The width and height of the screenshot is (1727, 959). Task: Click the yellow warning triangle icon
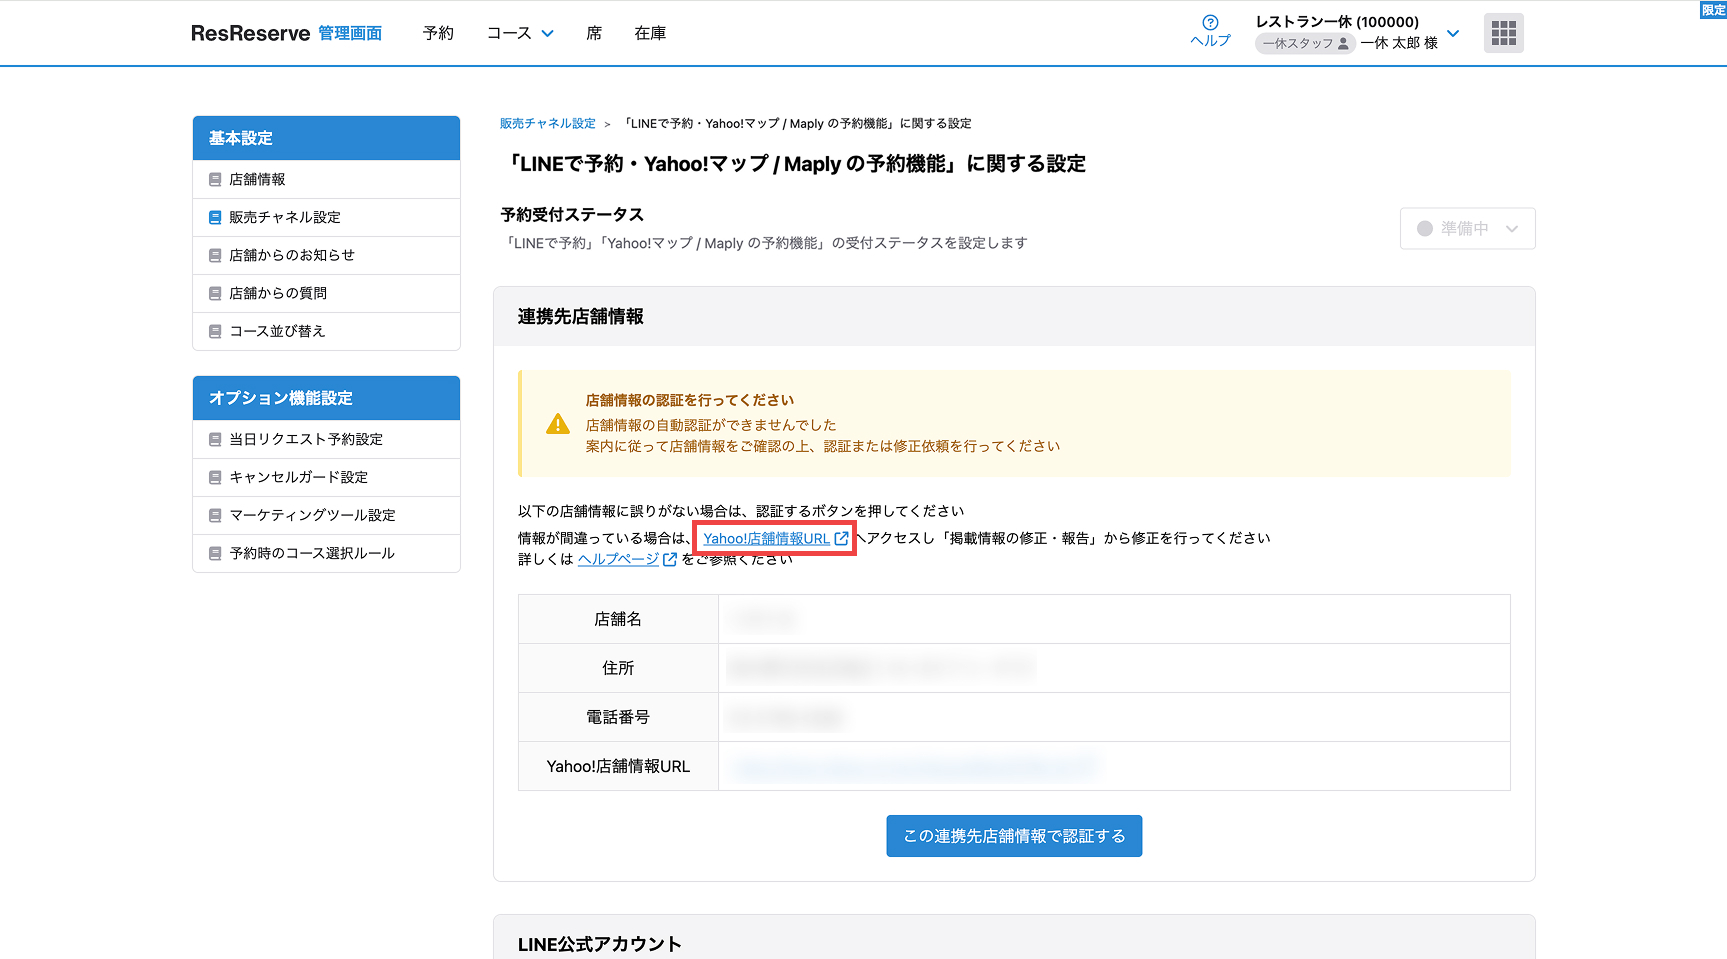pos(558,424)
